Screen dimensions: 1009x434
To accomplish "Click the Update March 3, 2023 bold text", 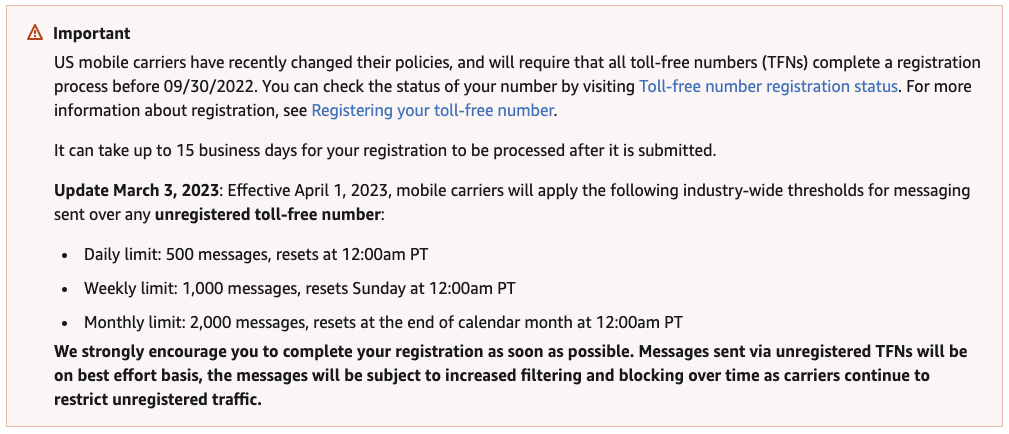I will click(x=138, y=191).
